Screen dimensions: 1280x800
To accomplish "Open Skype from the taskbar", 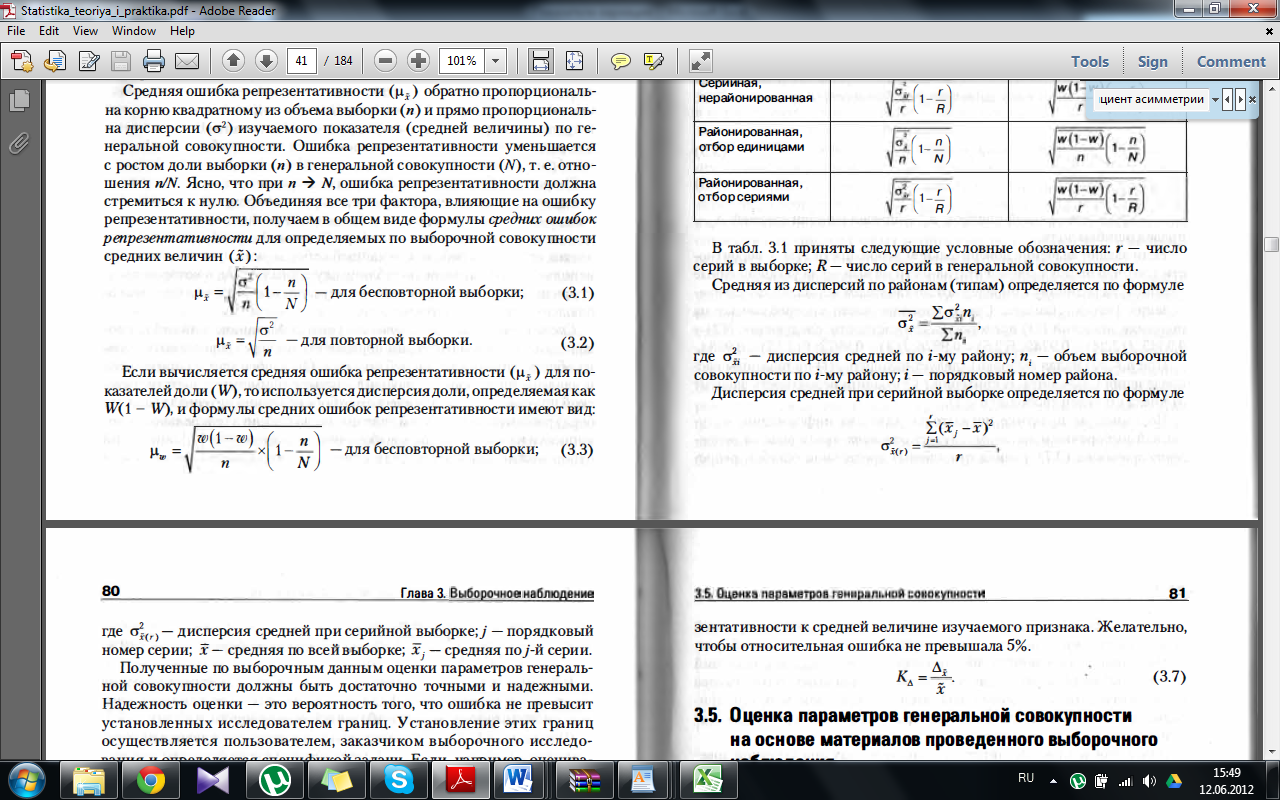I will [x=398, y=779].
